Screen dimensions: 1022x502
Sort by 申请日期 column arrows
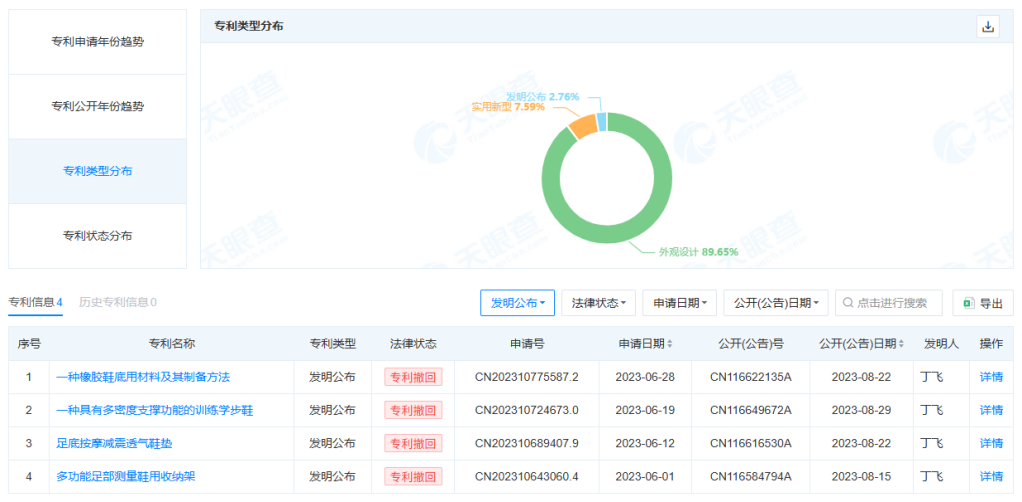pos(670,344)
